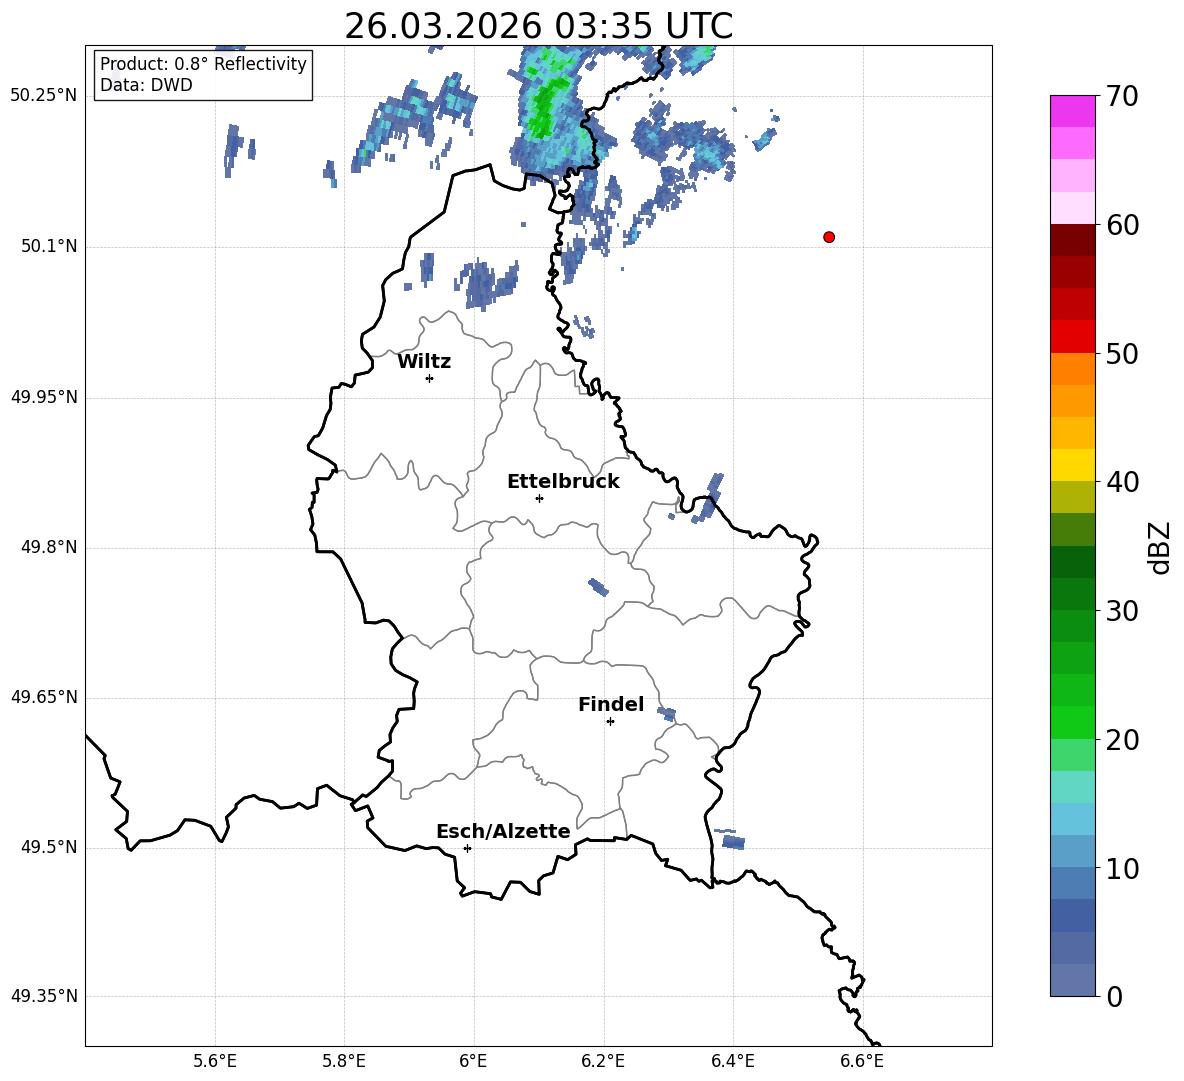The height and width of the screenshot is (1081, 1184).
Task: Click the Esch/Alzette city label
Action: tap(504, 831)
